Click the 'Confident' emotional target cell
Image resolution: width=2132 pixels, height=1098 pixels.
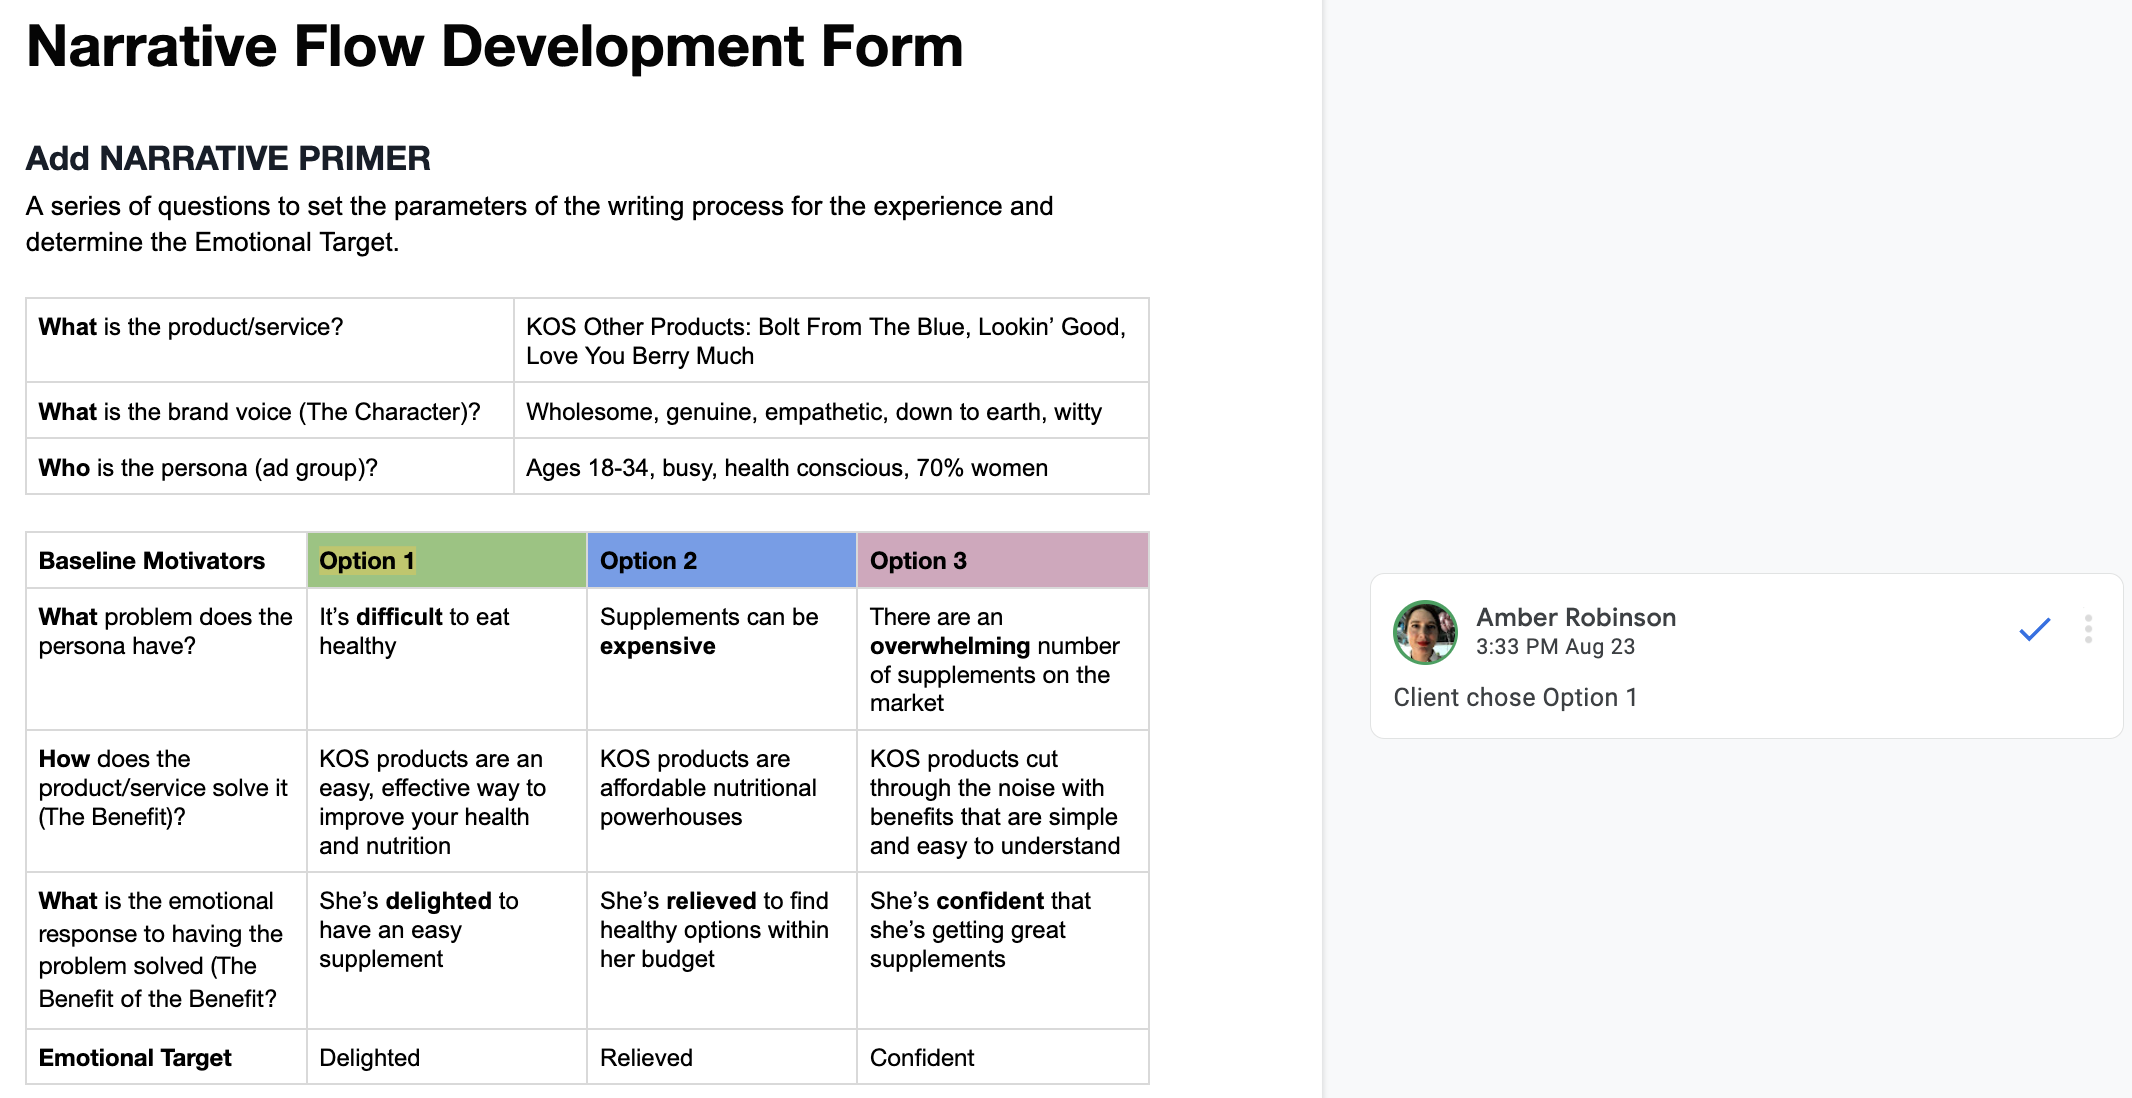(x=1002, y=1057)
